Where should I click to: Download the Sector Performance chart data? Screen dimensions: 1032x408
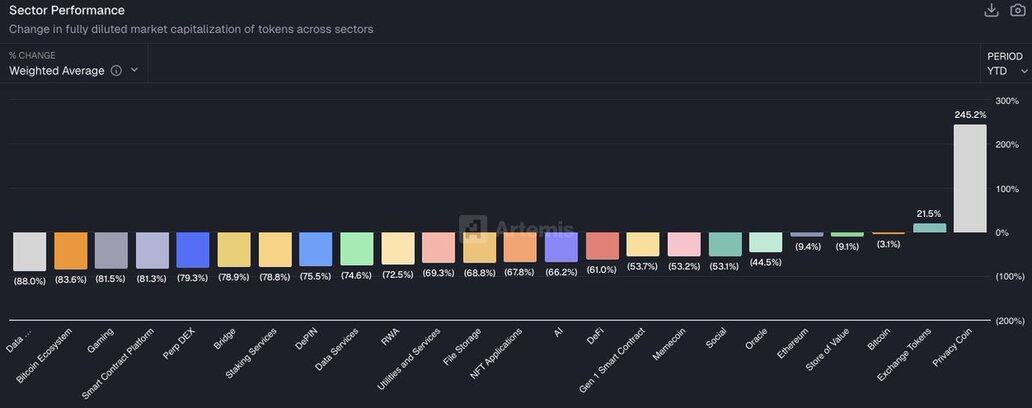click(x=991, y=10)
